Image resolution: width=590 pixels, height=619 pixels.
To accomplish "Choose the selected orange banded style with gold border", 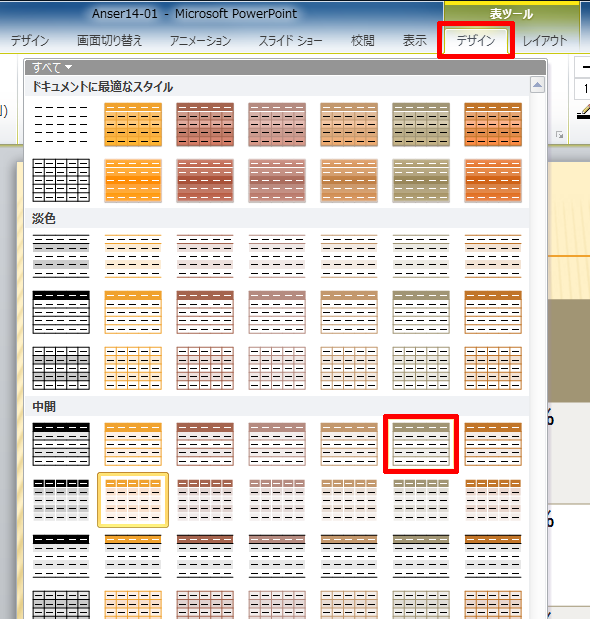I will [133, 500].
